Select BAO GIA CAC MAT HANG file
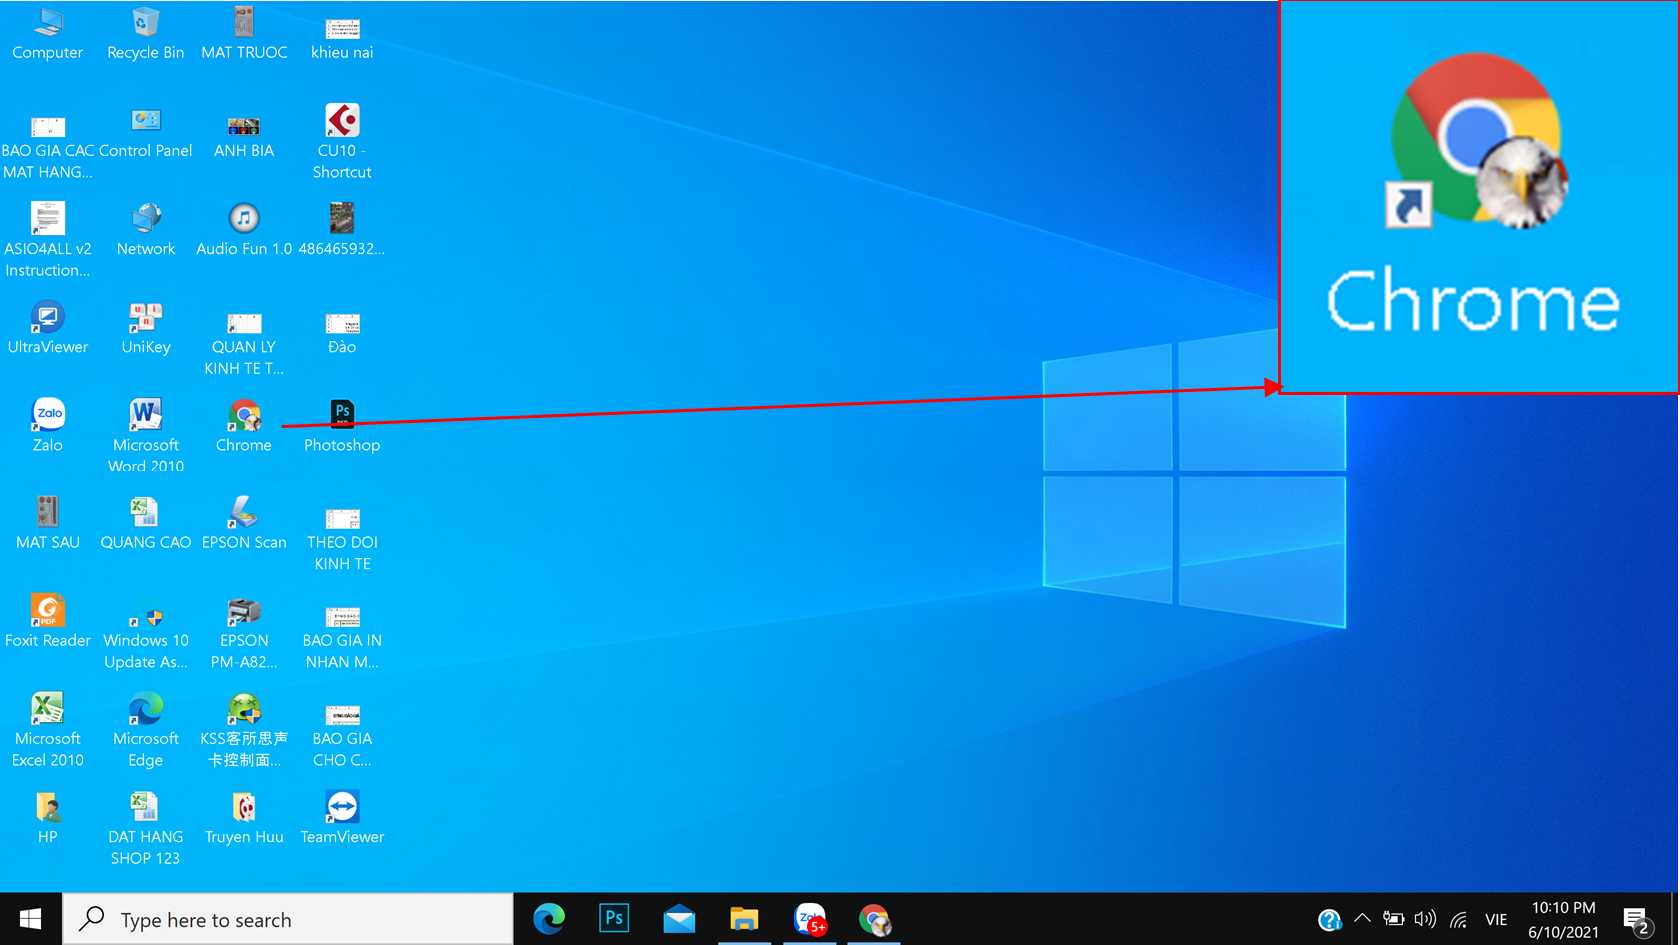 click(x=48, y=148)
